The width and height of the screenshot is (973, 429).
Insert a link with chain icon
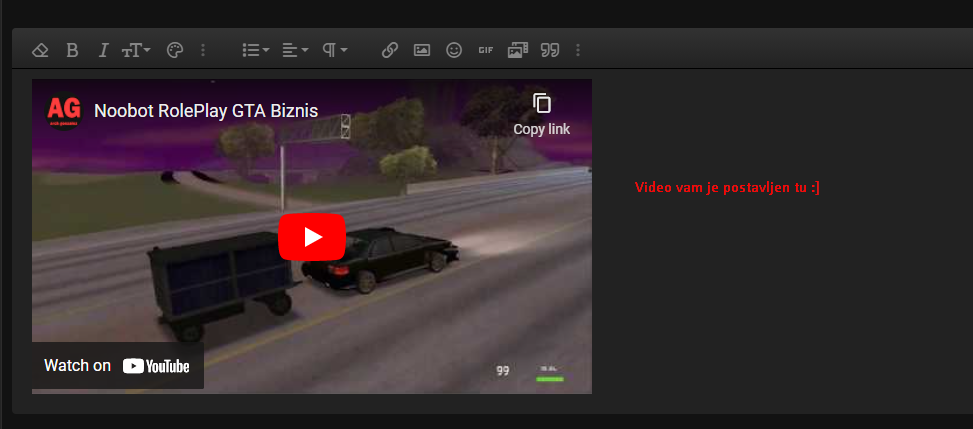(x=390, y=50)
